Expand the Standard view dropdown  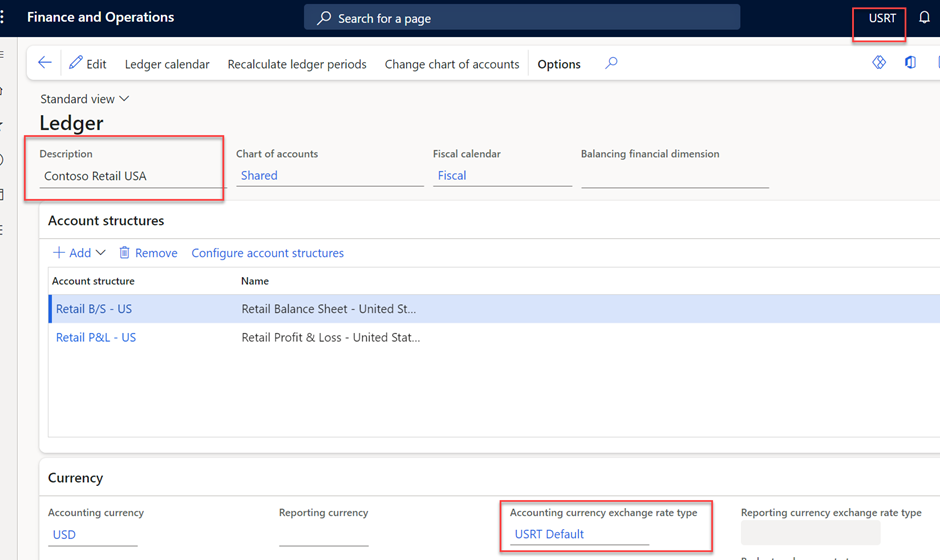(x=85, y=99)
